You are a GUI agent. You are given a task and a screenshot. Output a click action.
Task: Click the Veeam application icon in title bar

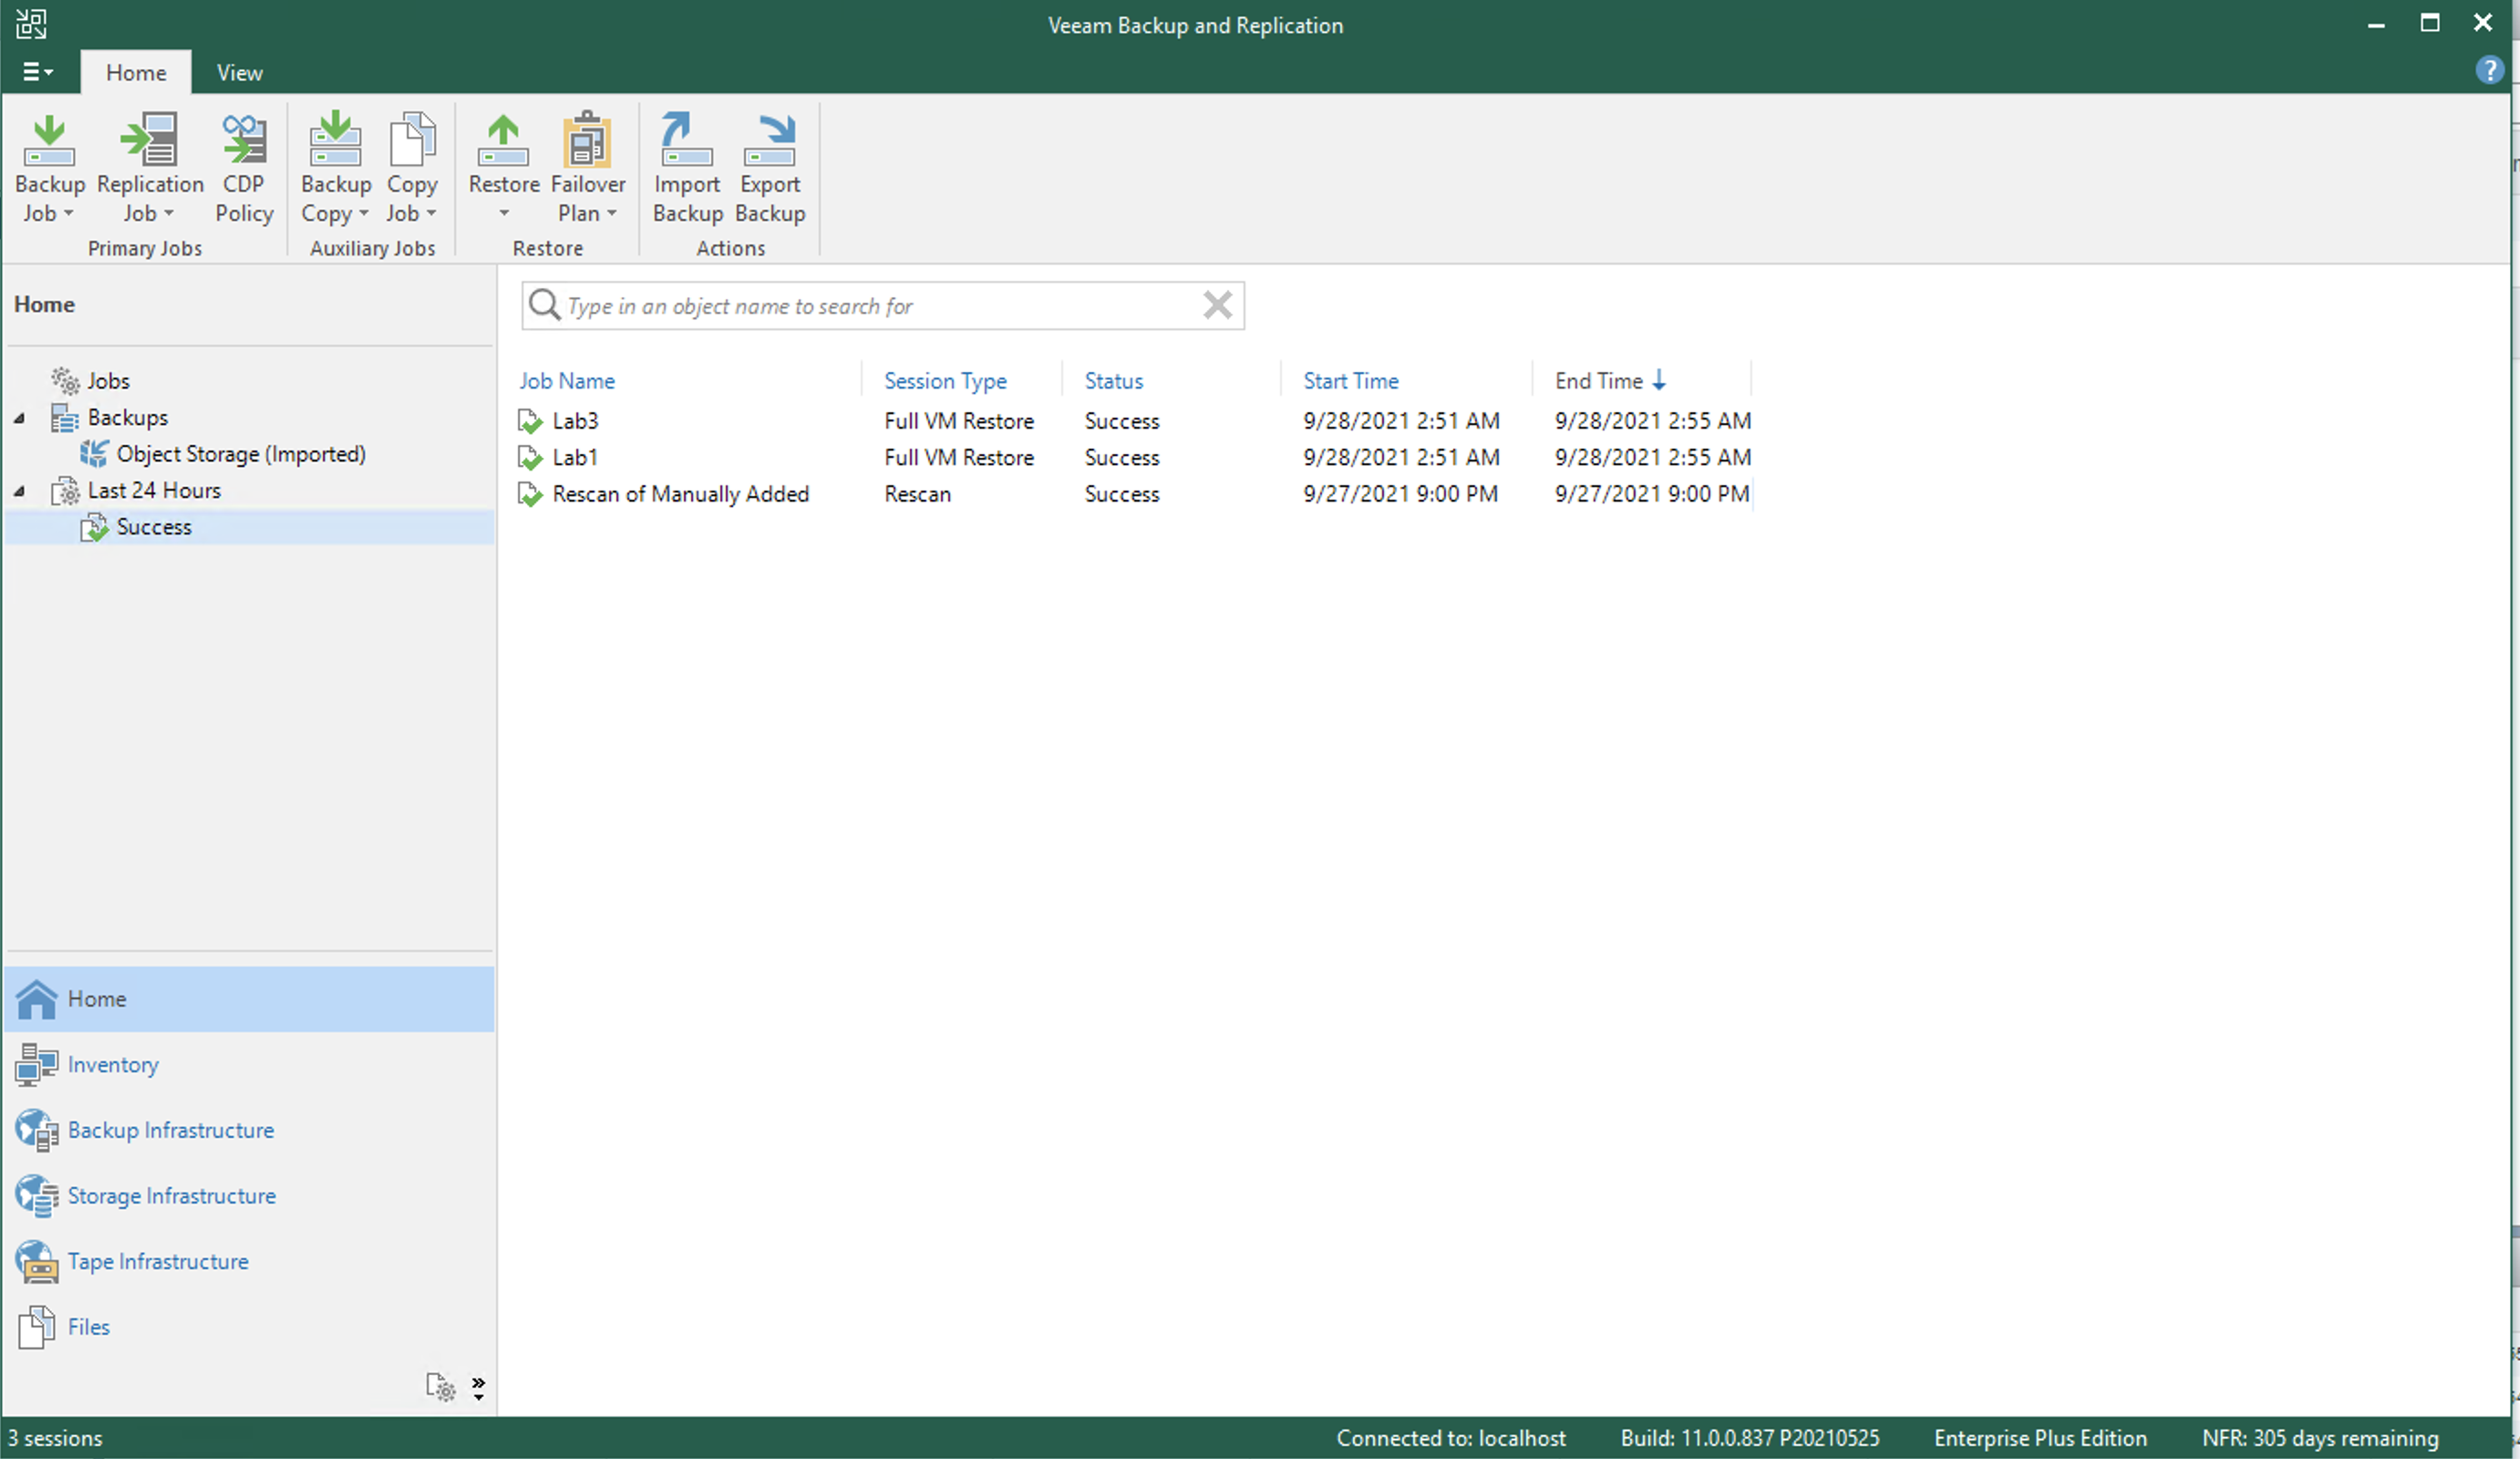pyautogui.click(x=31, y=23)
